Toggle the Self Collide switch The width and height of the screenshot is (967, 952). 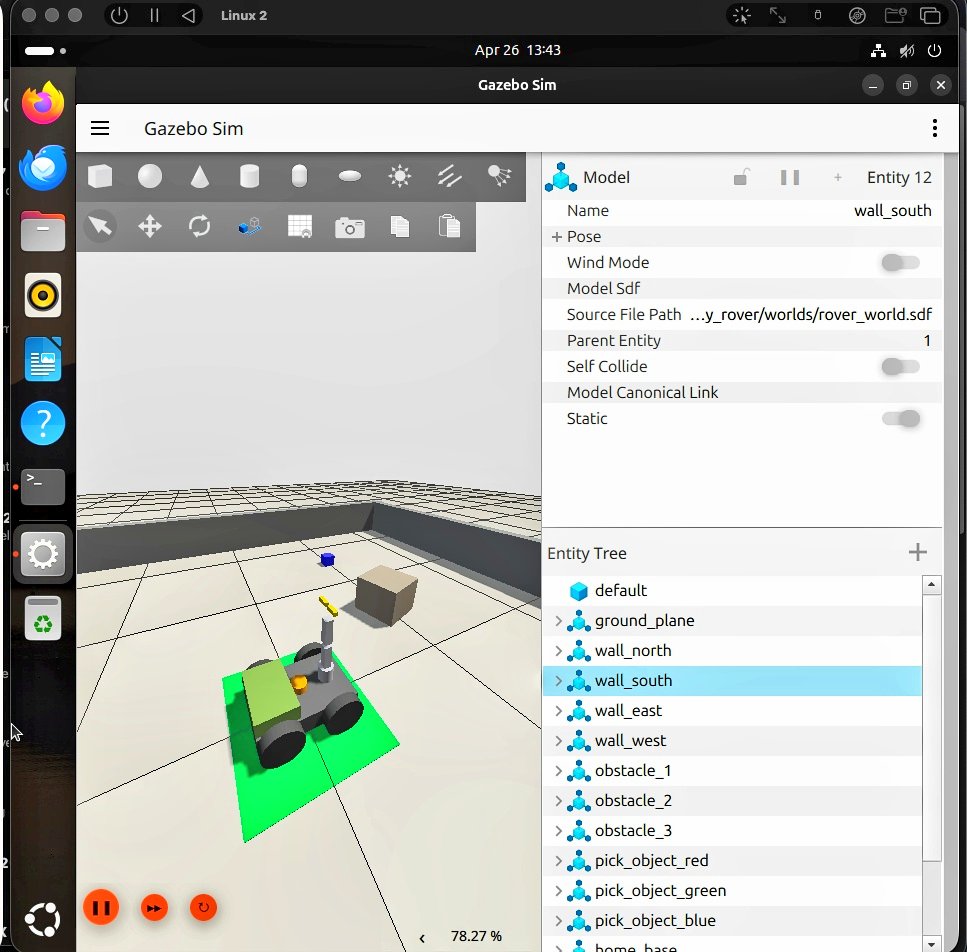coord(900,367)
